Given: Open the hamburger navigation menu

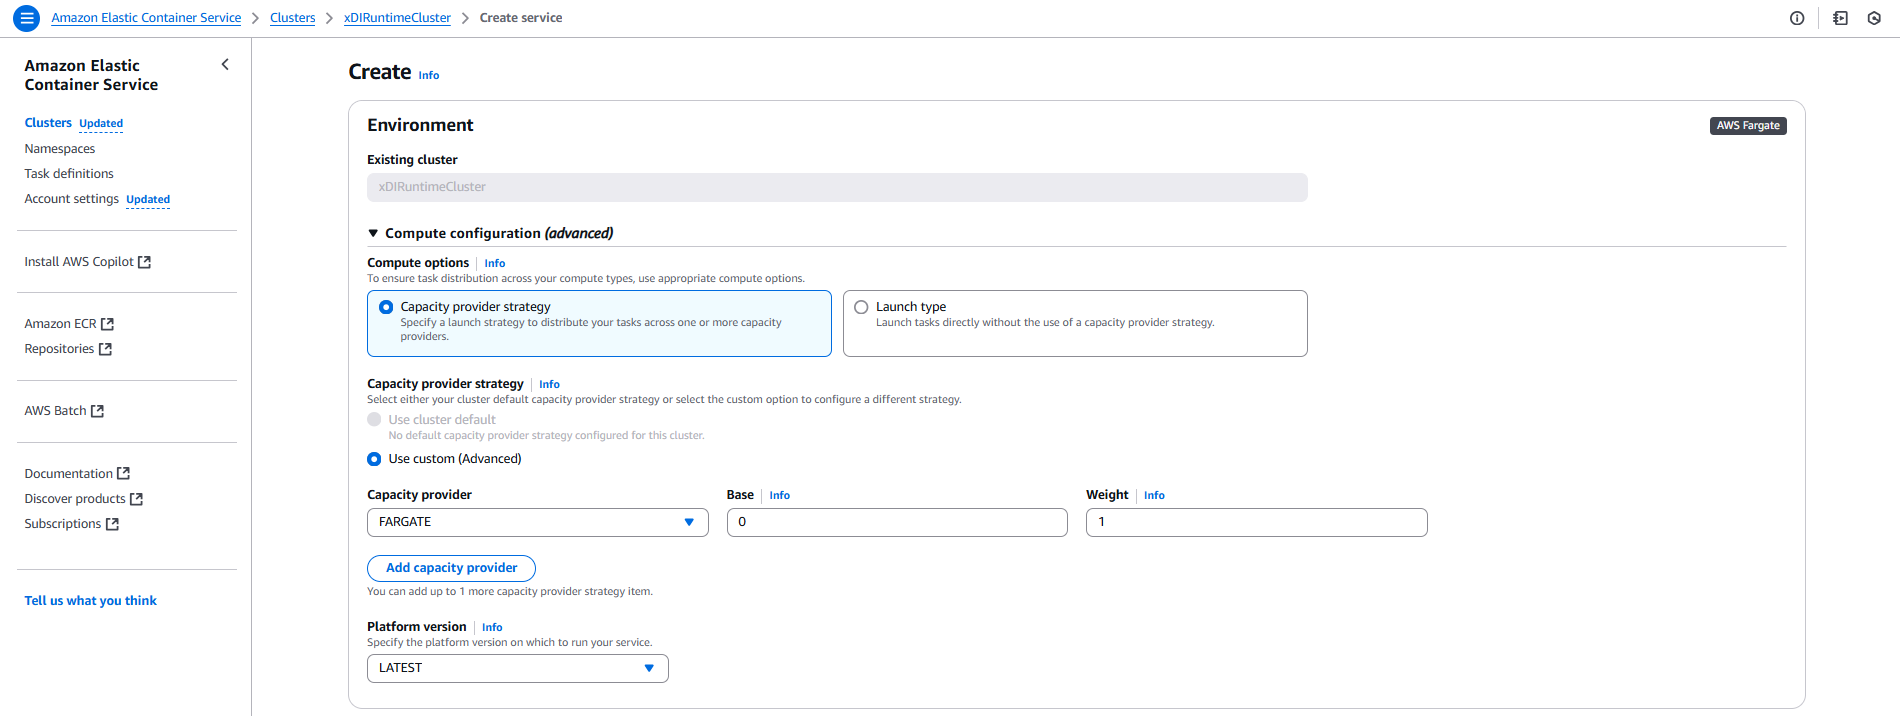Looking at the screenshot, I should coord(27,18).
